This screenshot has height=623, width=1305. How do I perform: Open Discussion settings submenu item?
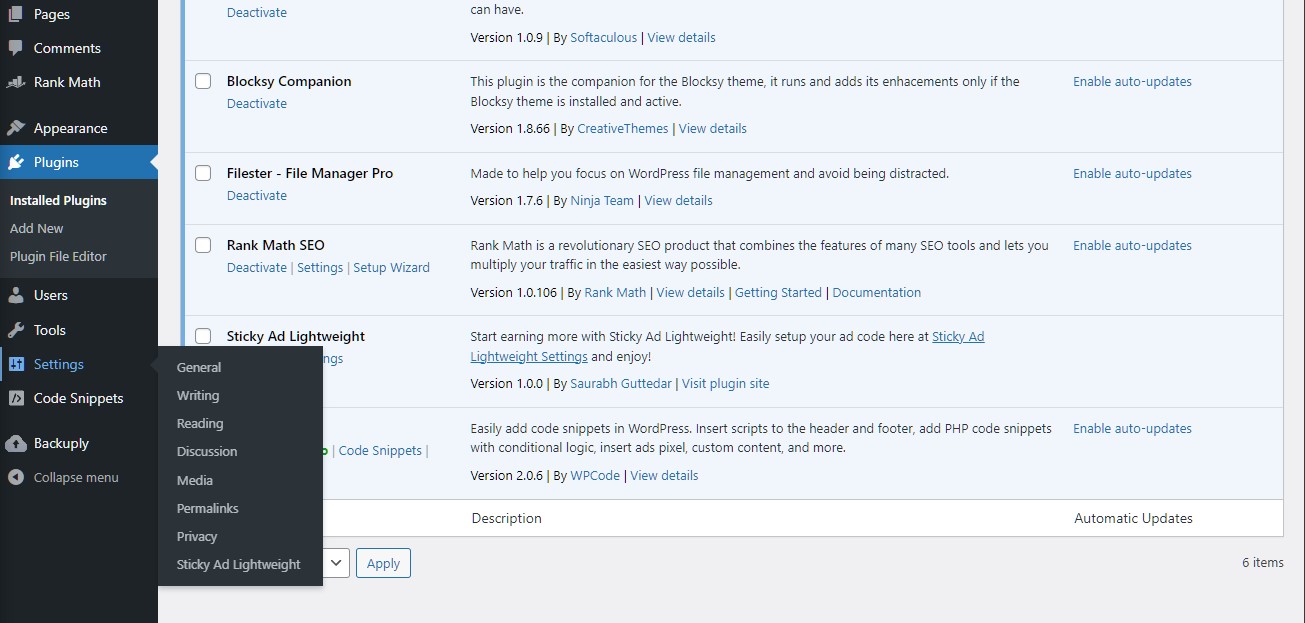207,451
